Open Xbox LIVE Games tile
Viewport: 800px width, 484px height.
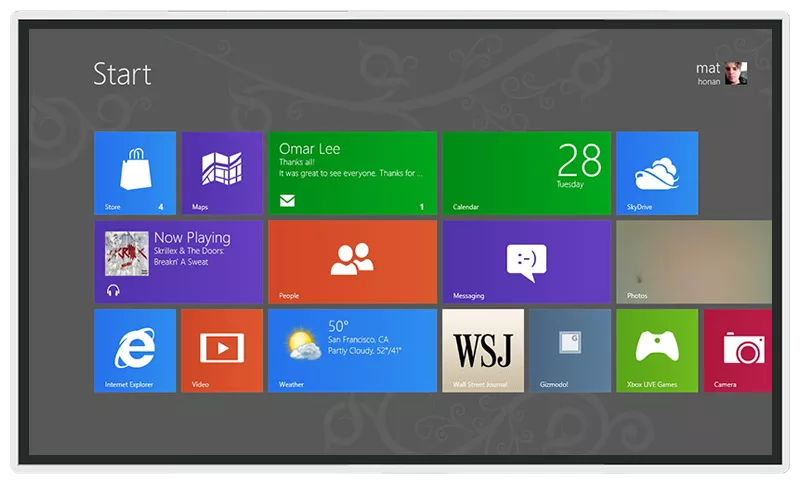coord(656,350)
